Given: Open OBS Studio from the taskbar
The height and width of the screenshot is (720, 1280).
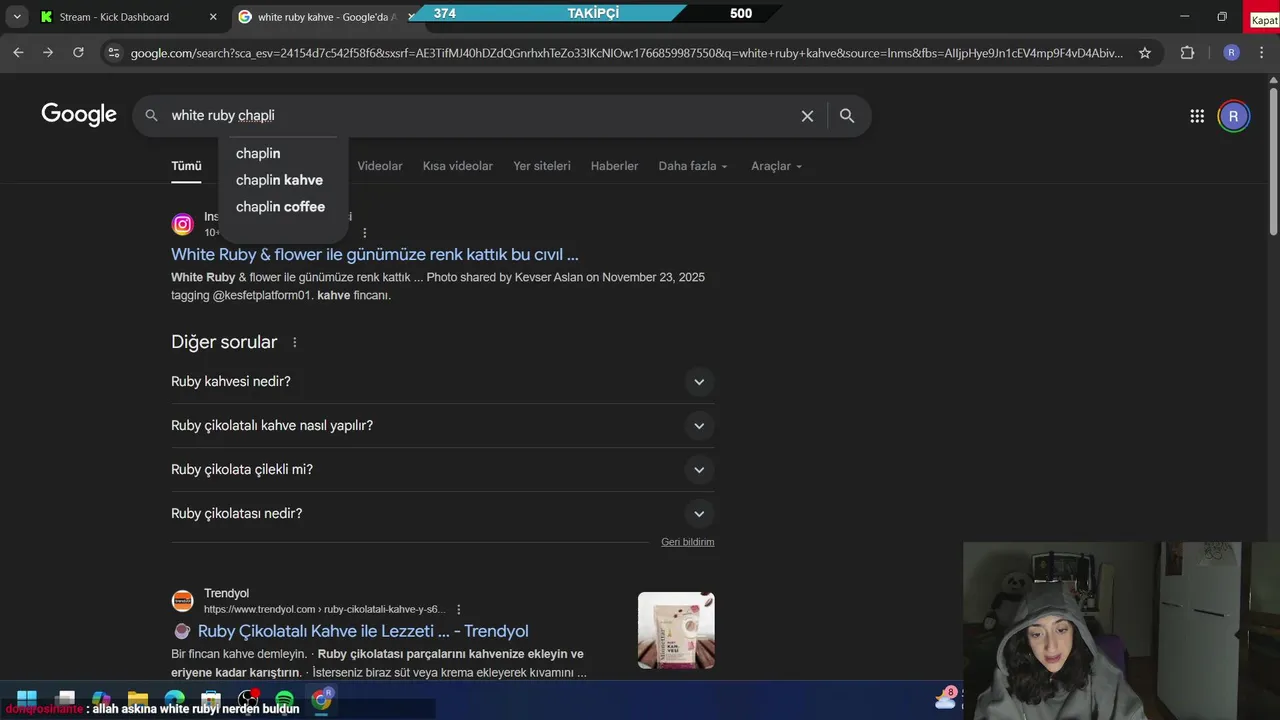Looking at the screenshot, I should (248, 699).
